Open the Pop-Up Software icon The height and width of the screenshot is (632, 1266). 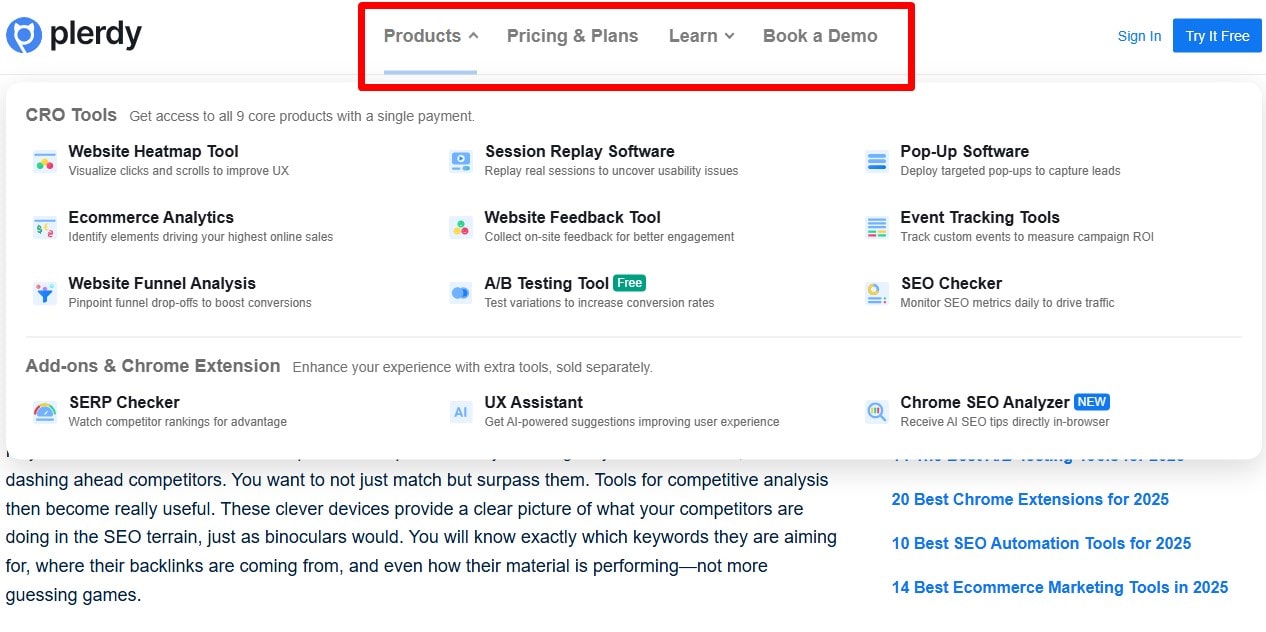point(876,160)
